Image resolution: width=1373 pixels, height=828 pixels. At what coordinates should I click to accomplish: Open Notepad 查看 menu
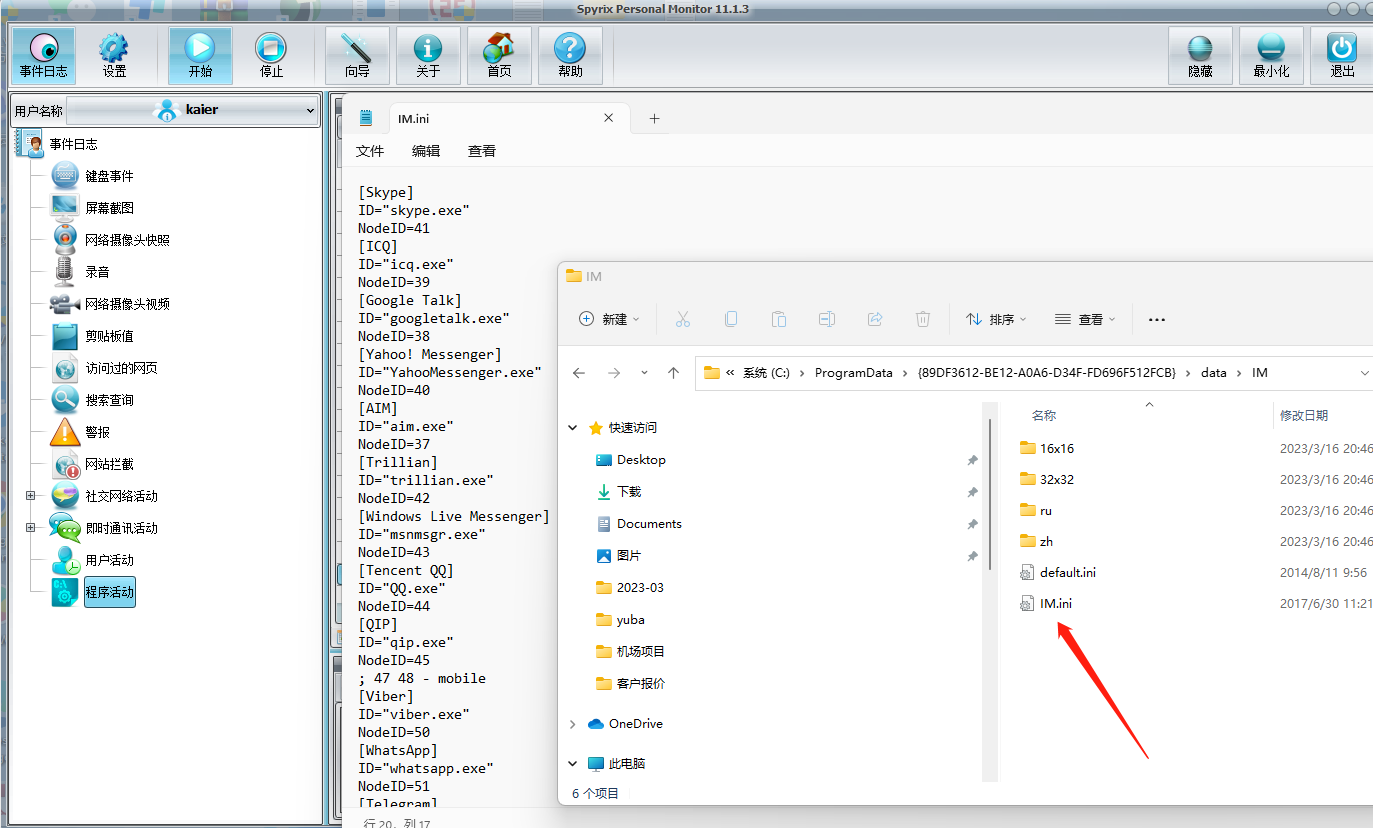482,151
